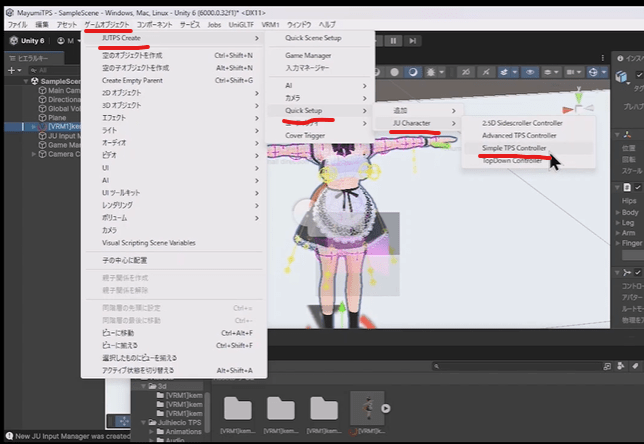Open the ライト submenu
Image resolution: width=644 pixels, height=444 pixels.
coord(175,131)
